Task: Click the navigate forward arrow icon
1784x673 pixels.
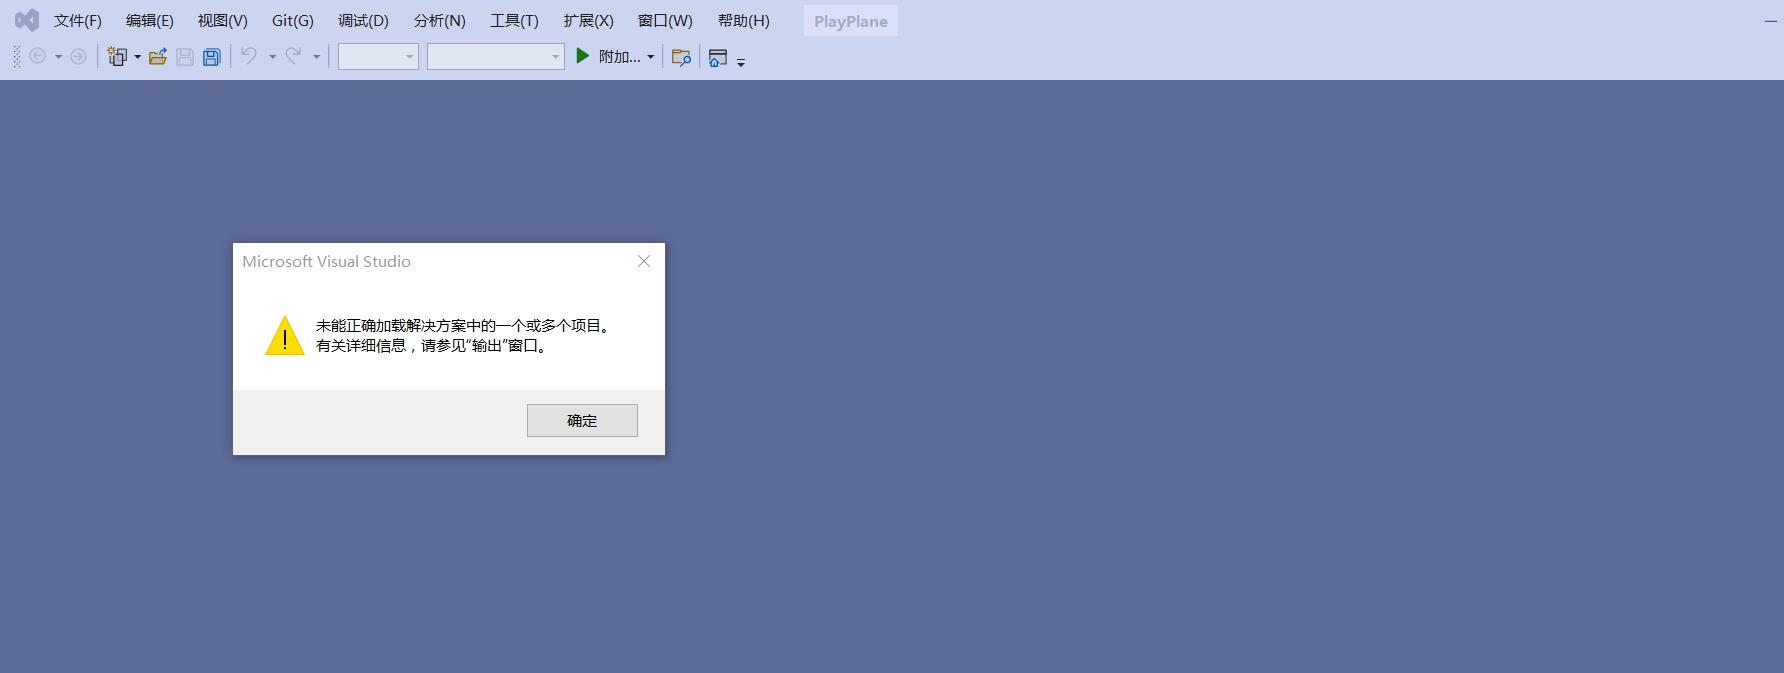Action: coord(78,57)
